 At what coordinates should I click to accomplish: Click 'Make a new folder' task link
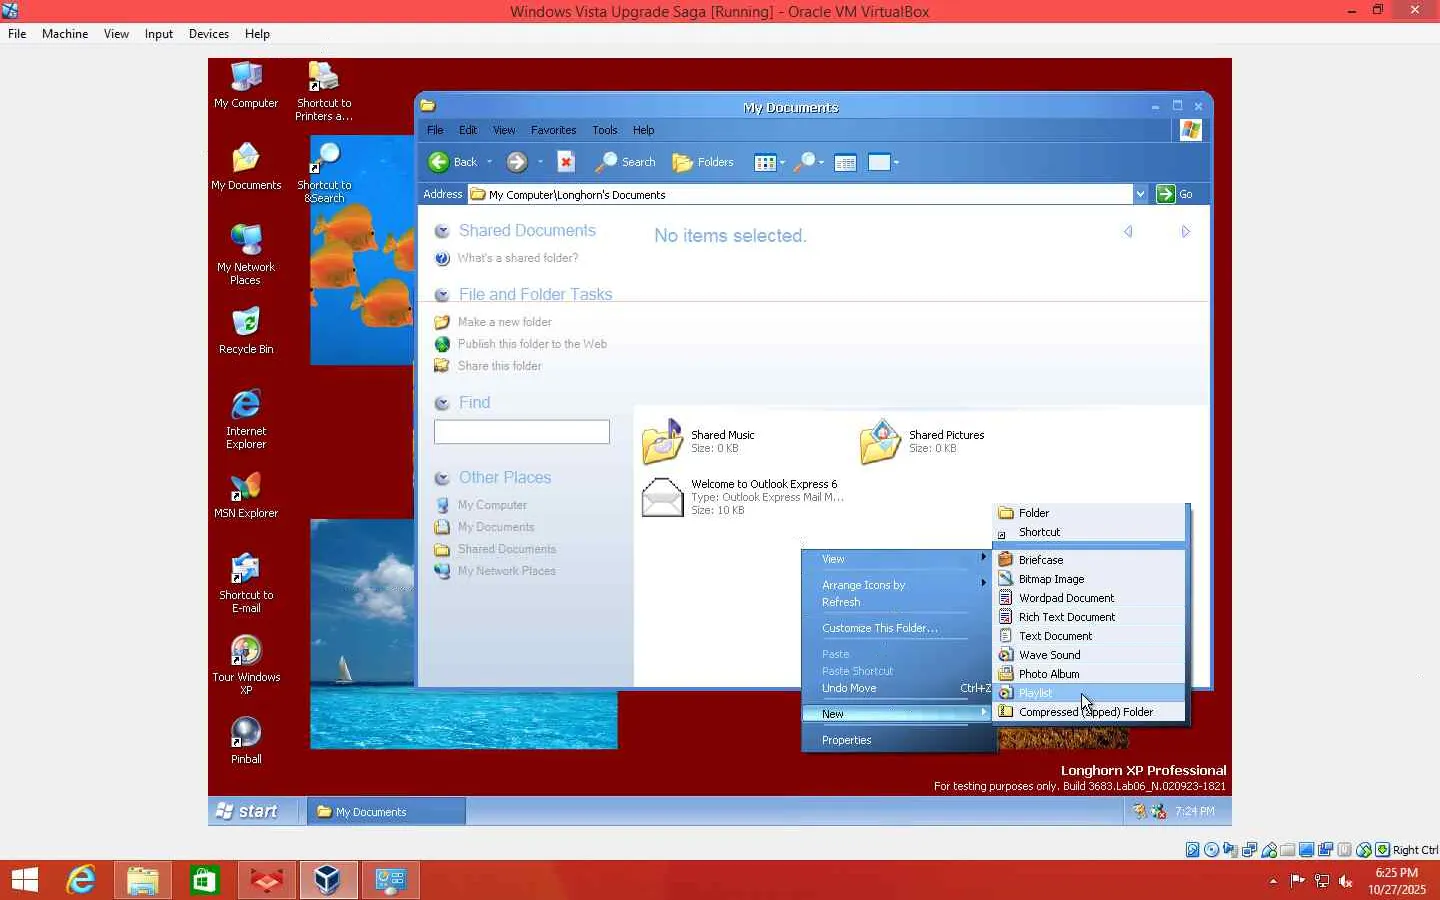click(505, 322)
